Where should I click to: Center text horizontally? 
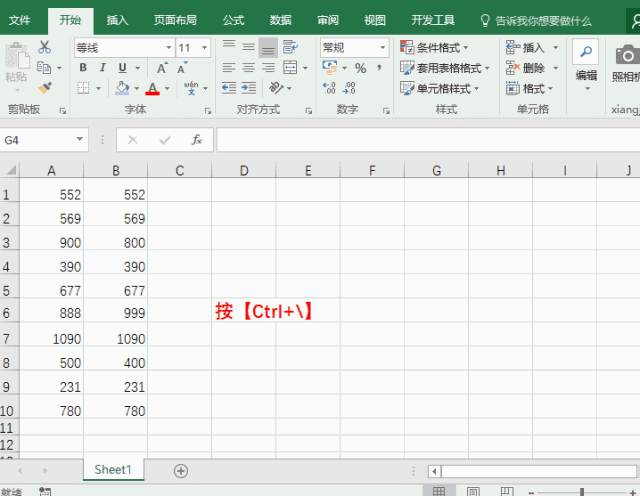tap(249, 67)
